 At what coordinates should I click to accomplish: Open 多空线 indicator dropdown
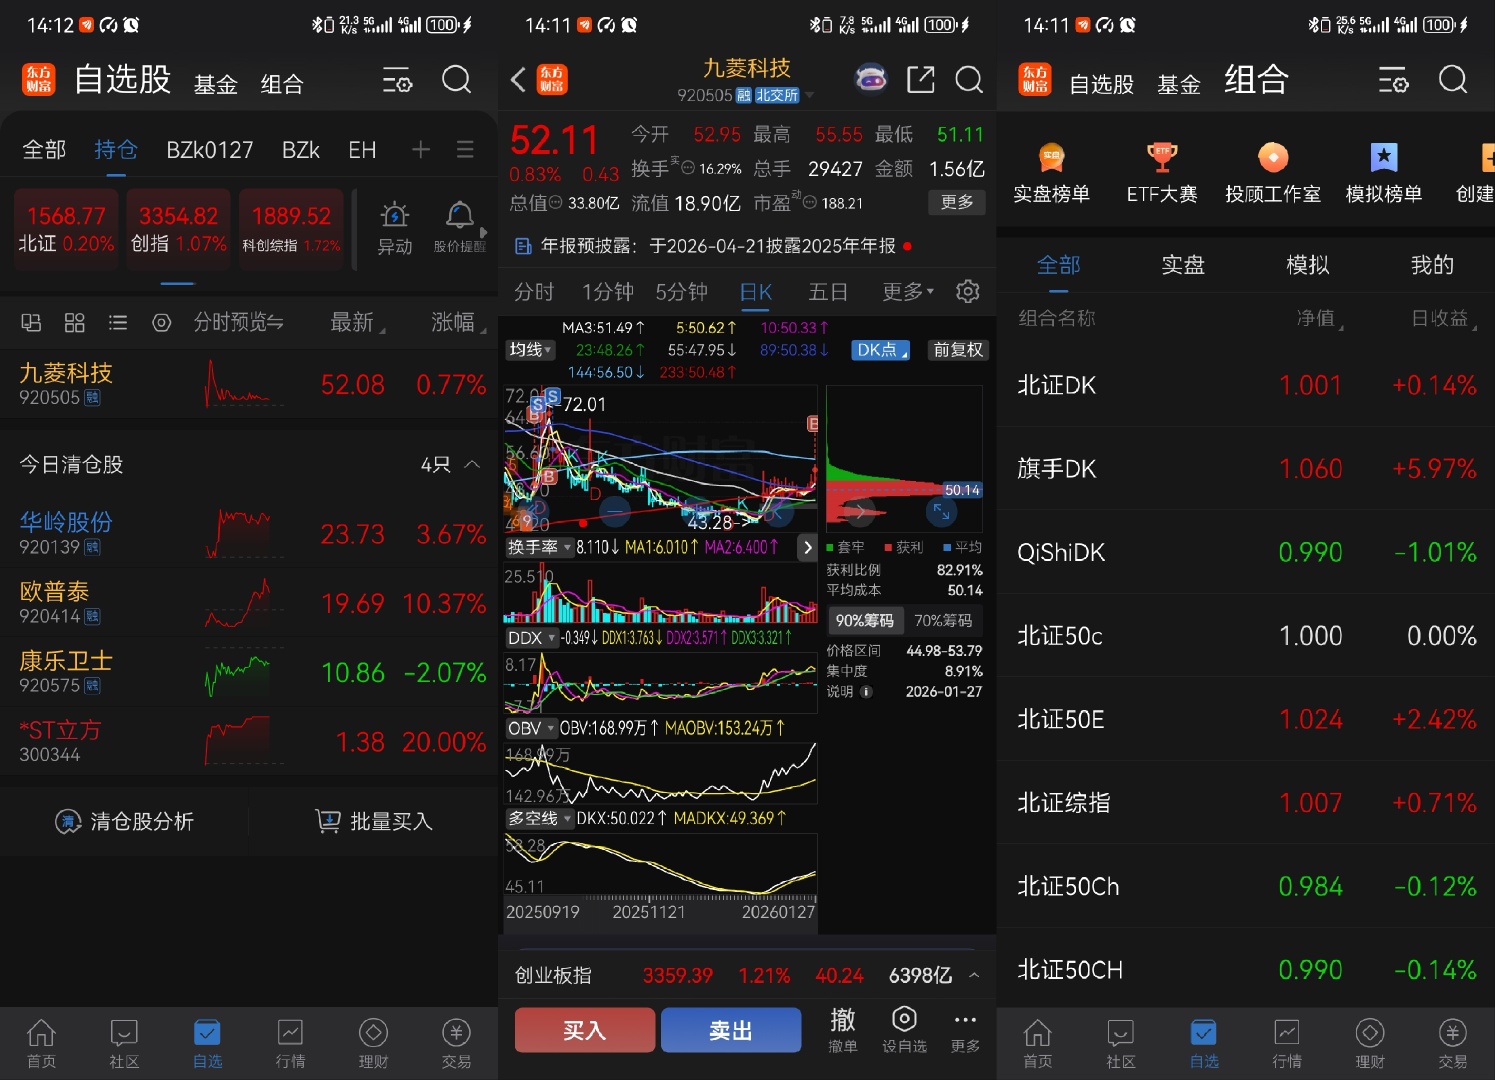coord(540,818)
